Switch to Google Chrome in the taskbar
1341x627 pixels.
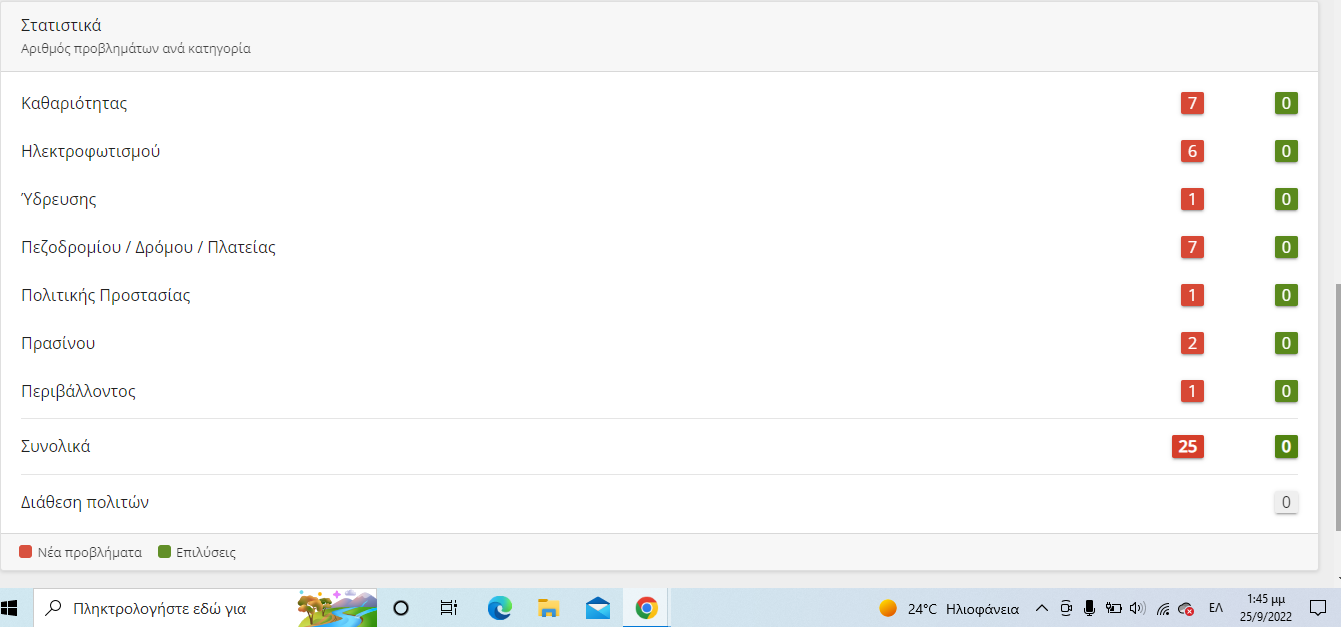pos(646,608)
